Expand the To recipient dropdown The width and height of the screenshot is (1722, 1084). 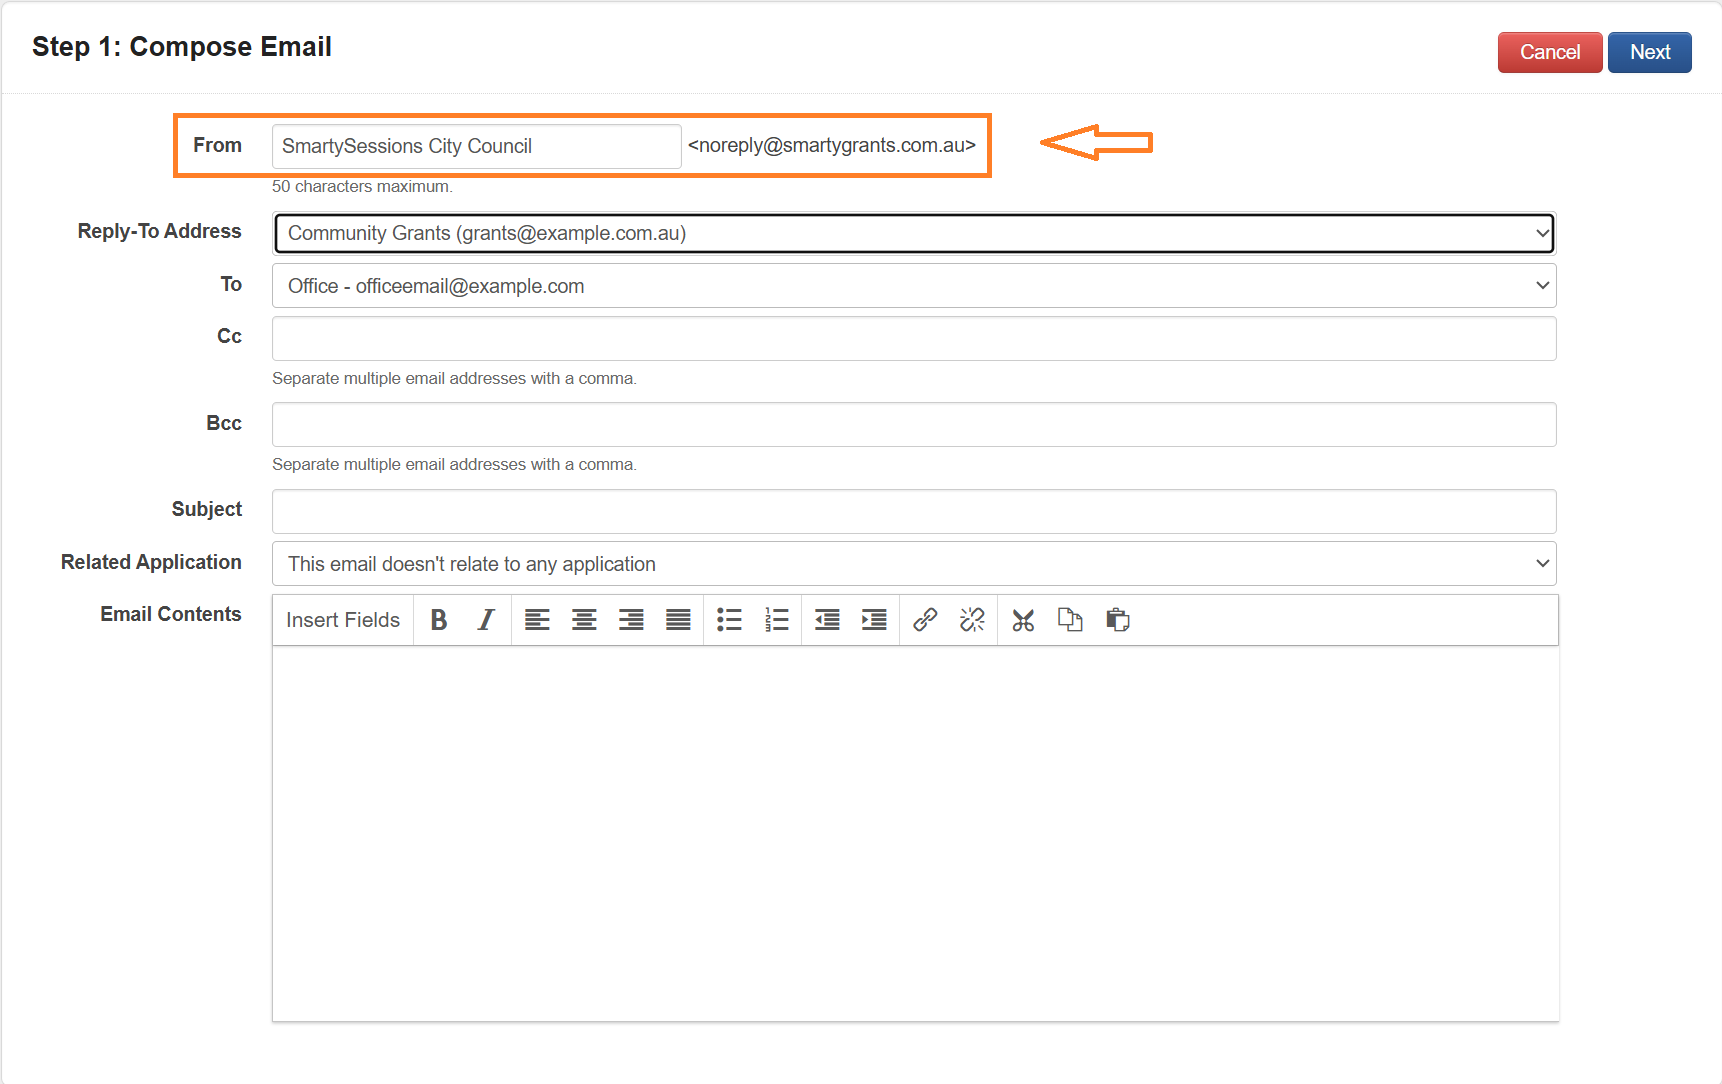pyautogui.click(x=913, y=286)
